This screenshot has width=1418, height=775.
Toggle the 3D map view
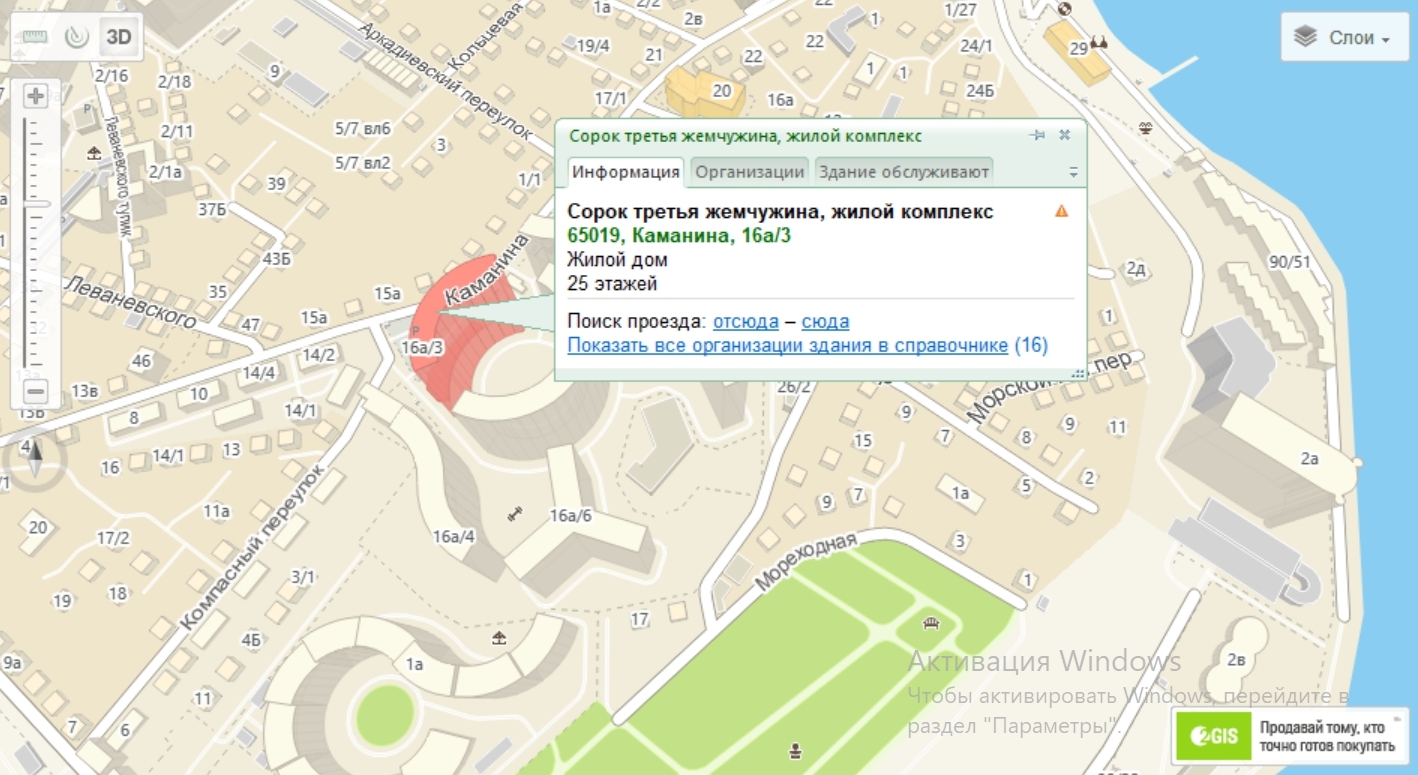tap(119, 37)
